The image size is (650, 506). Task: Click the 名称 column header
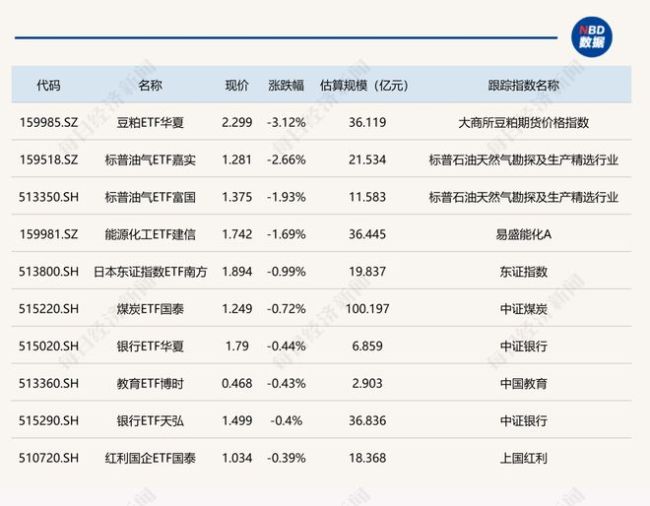(x=150, y=85)
